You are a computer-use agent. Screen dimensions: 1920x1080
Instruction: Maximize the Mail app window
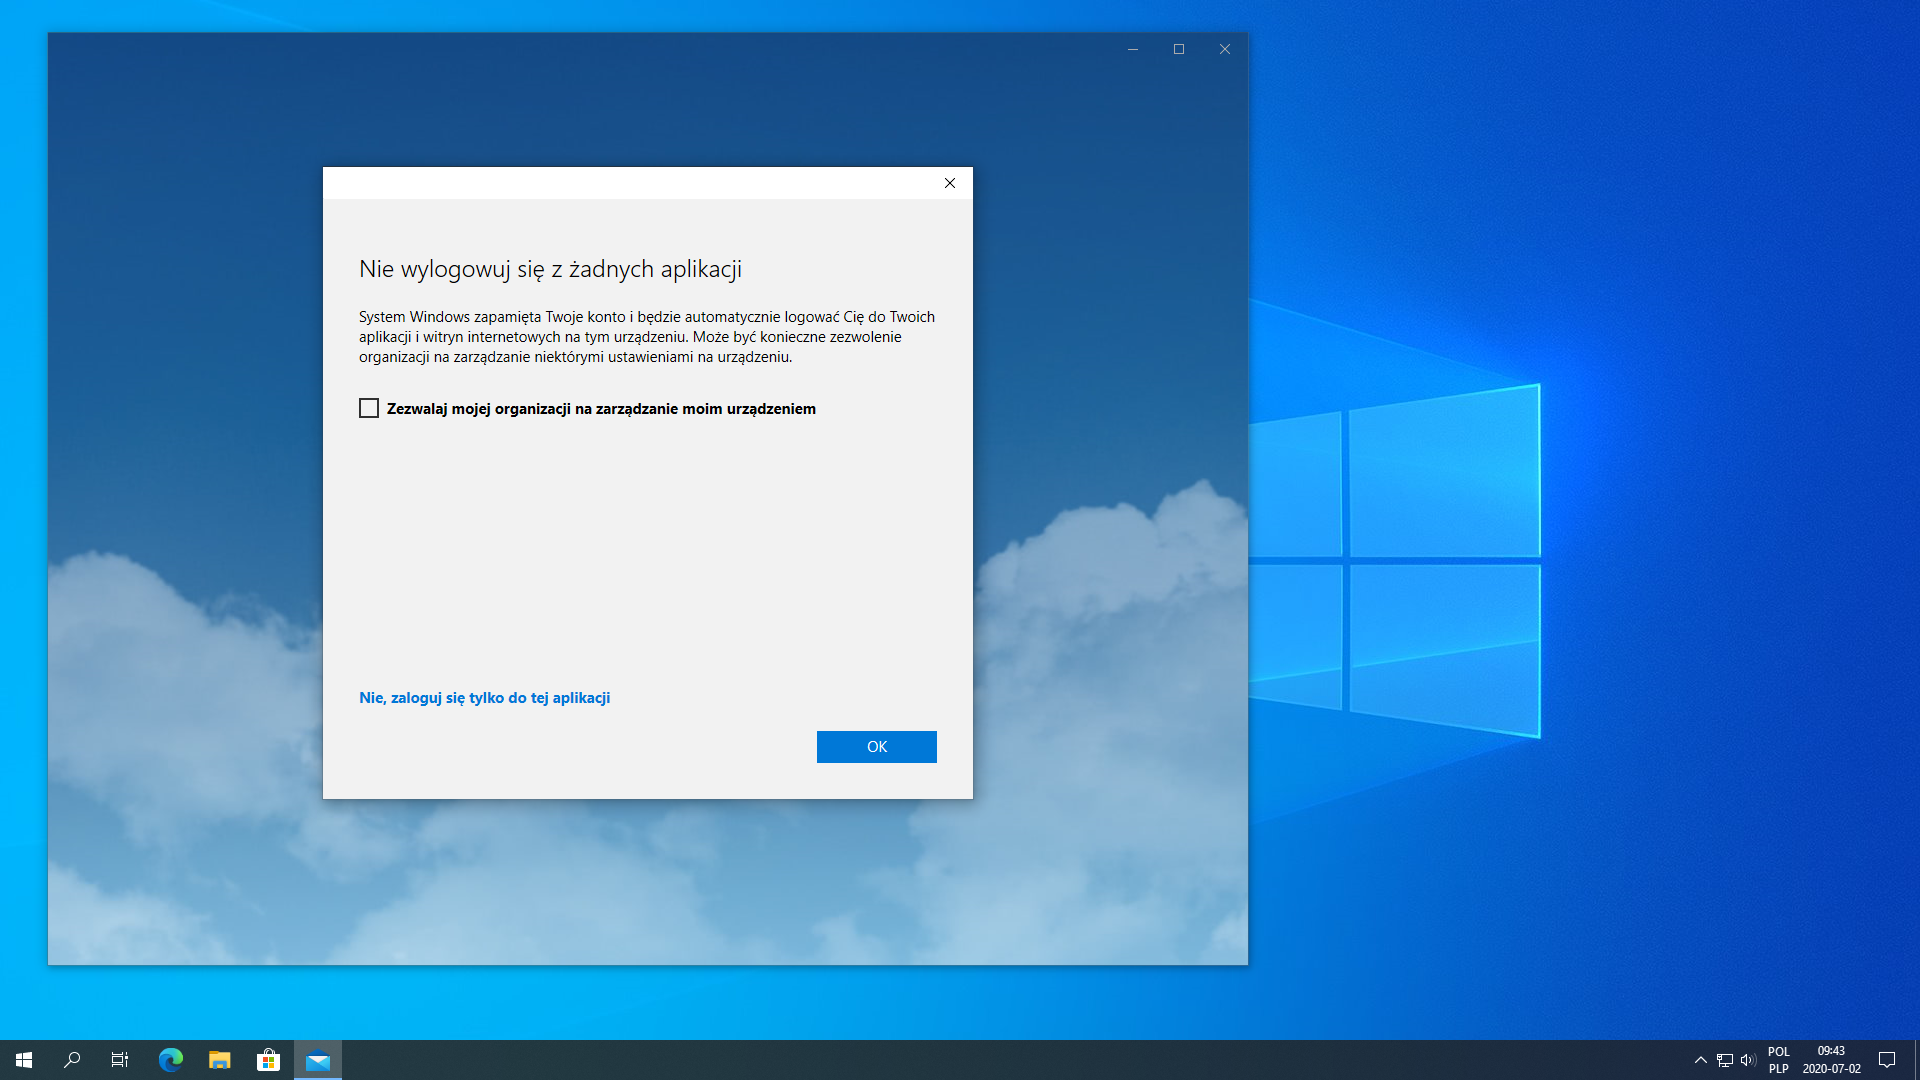[1179, 49]
